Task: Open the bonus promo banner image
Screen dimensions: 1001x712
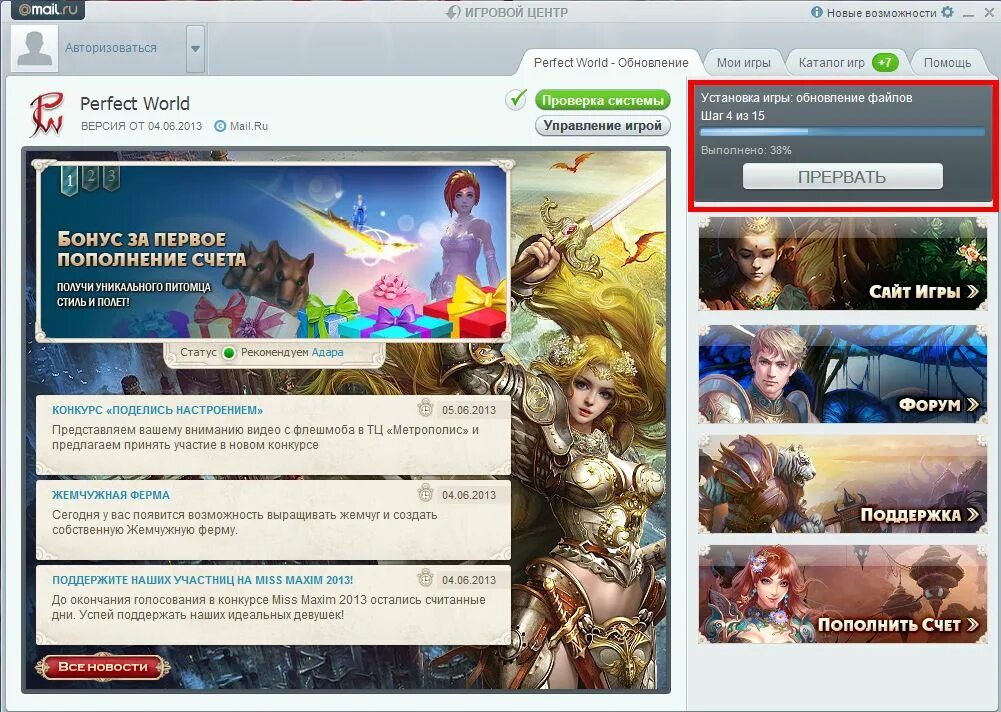Action: 274,252
